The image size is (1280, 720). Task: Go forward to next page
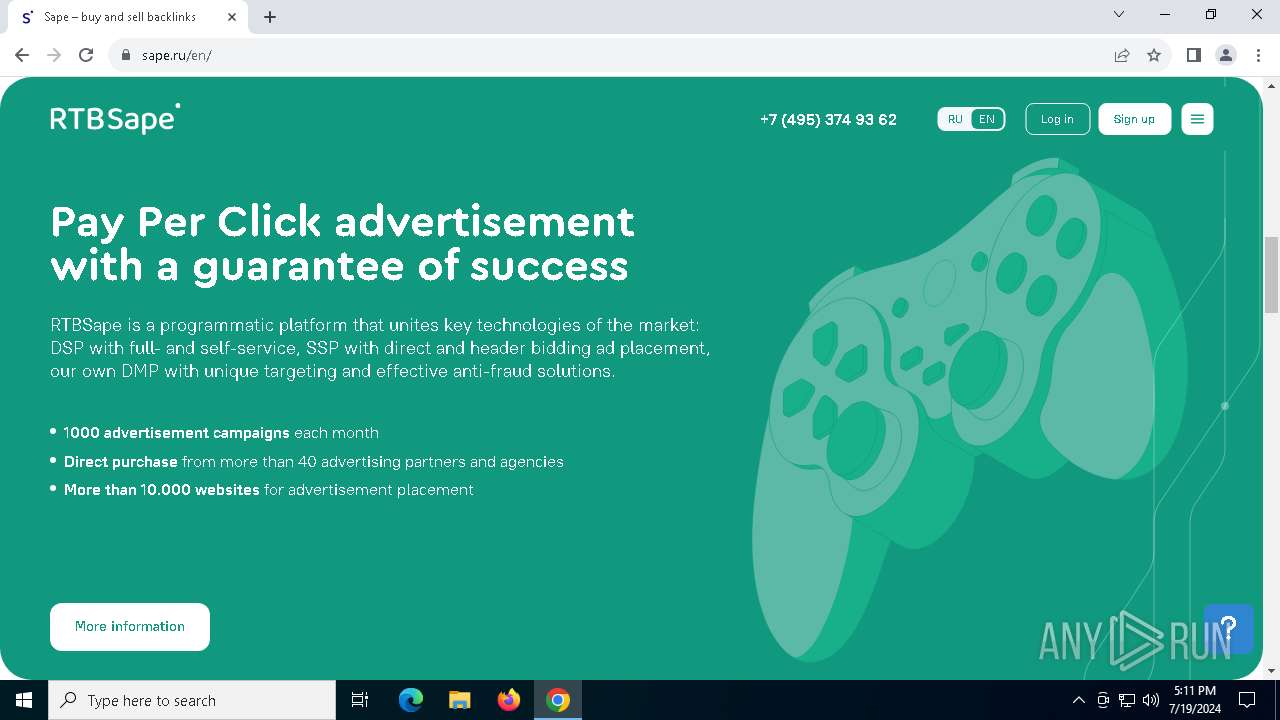[x=54, y=55]
